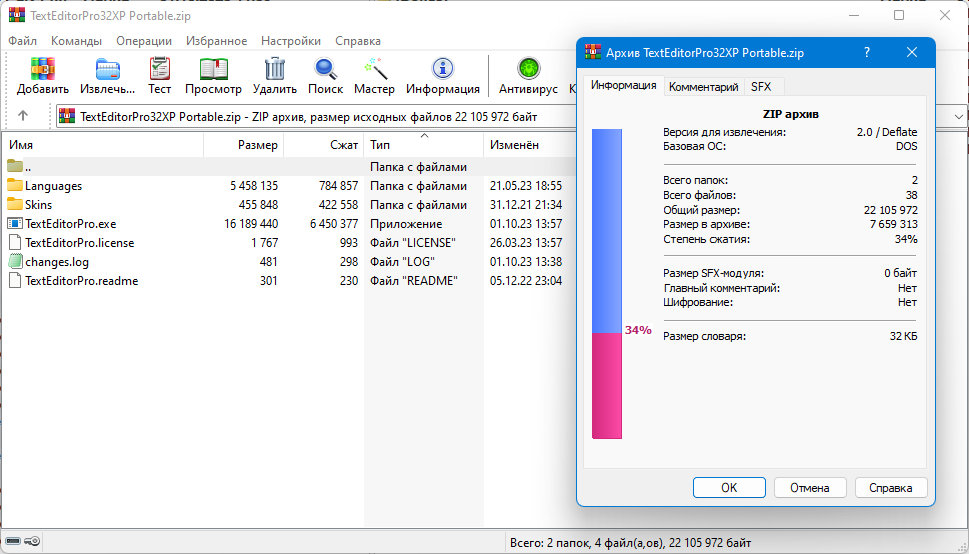Viewport: 969px width, 554px height.
Task: Select the TextEditorPro.license file icon
Action: 15,242
